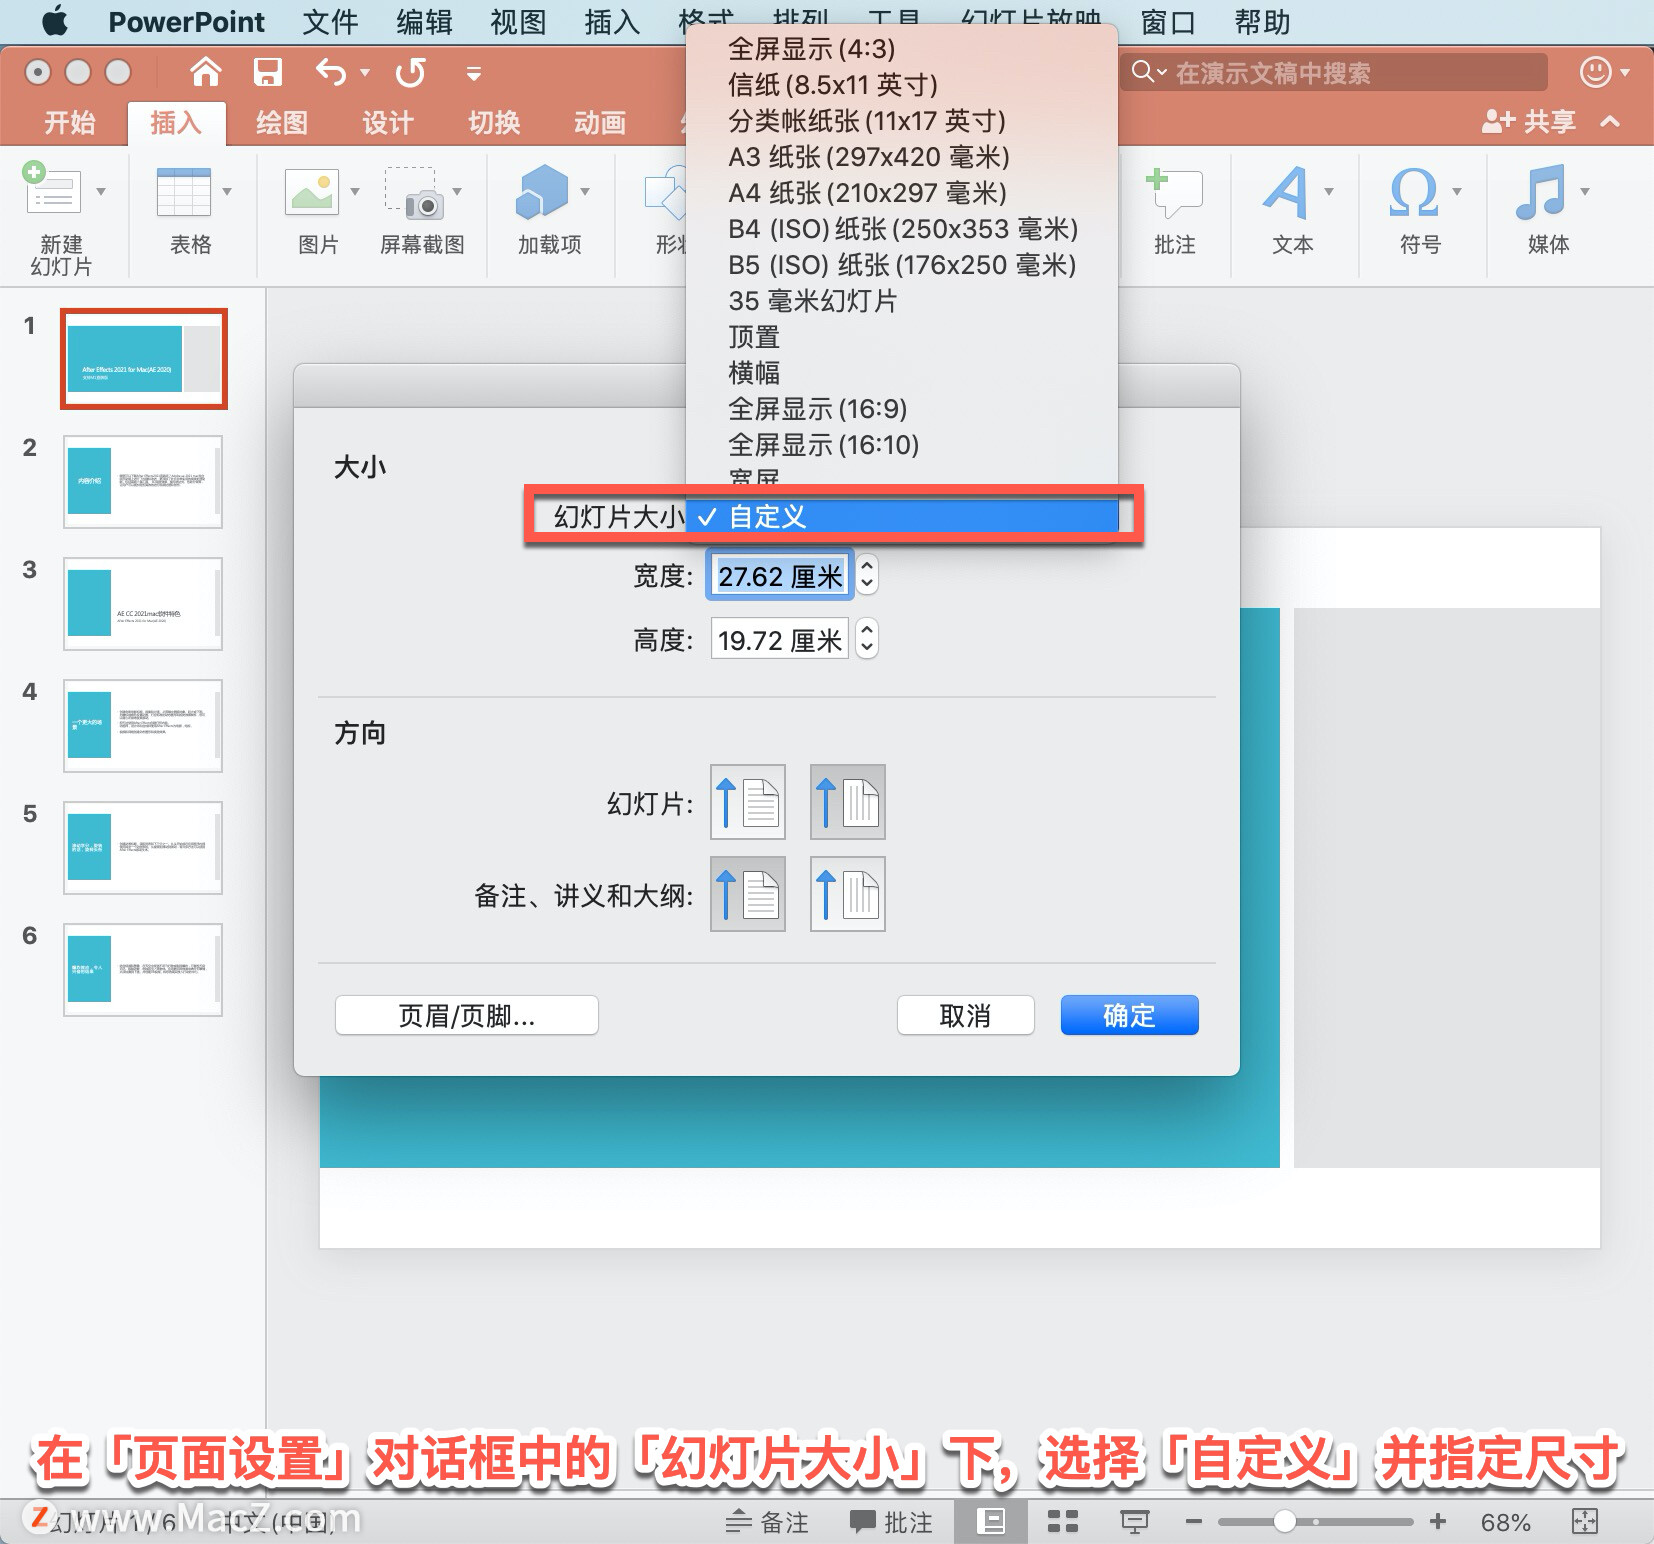Click the smiley feedback icon
This screenshot has height=1544, width=1654.
[1595, 72]
